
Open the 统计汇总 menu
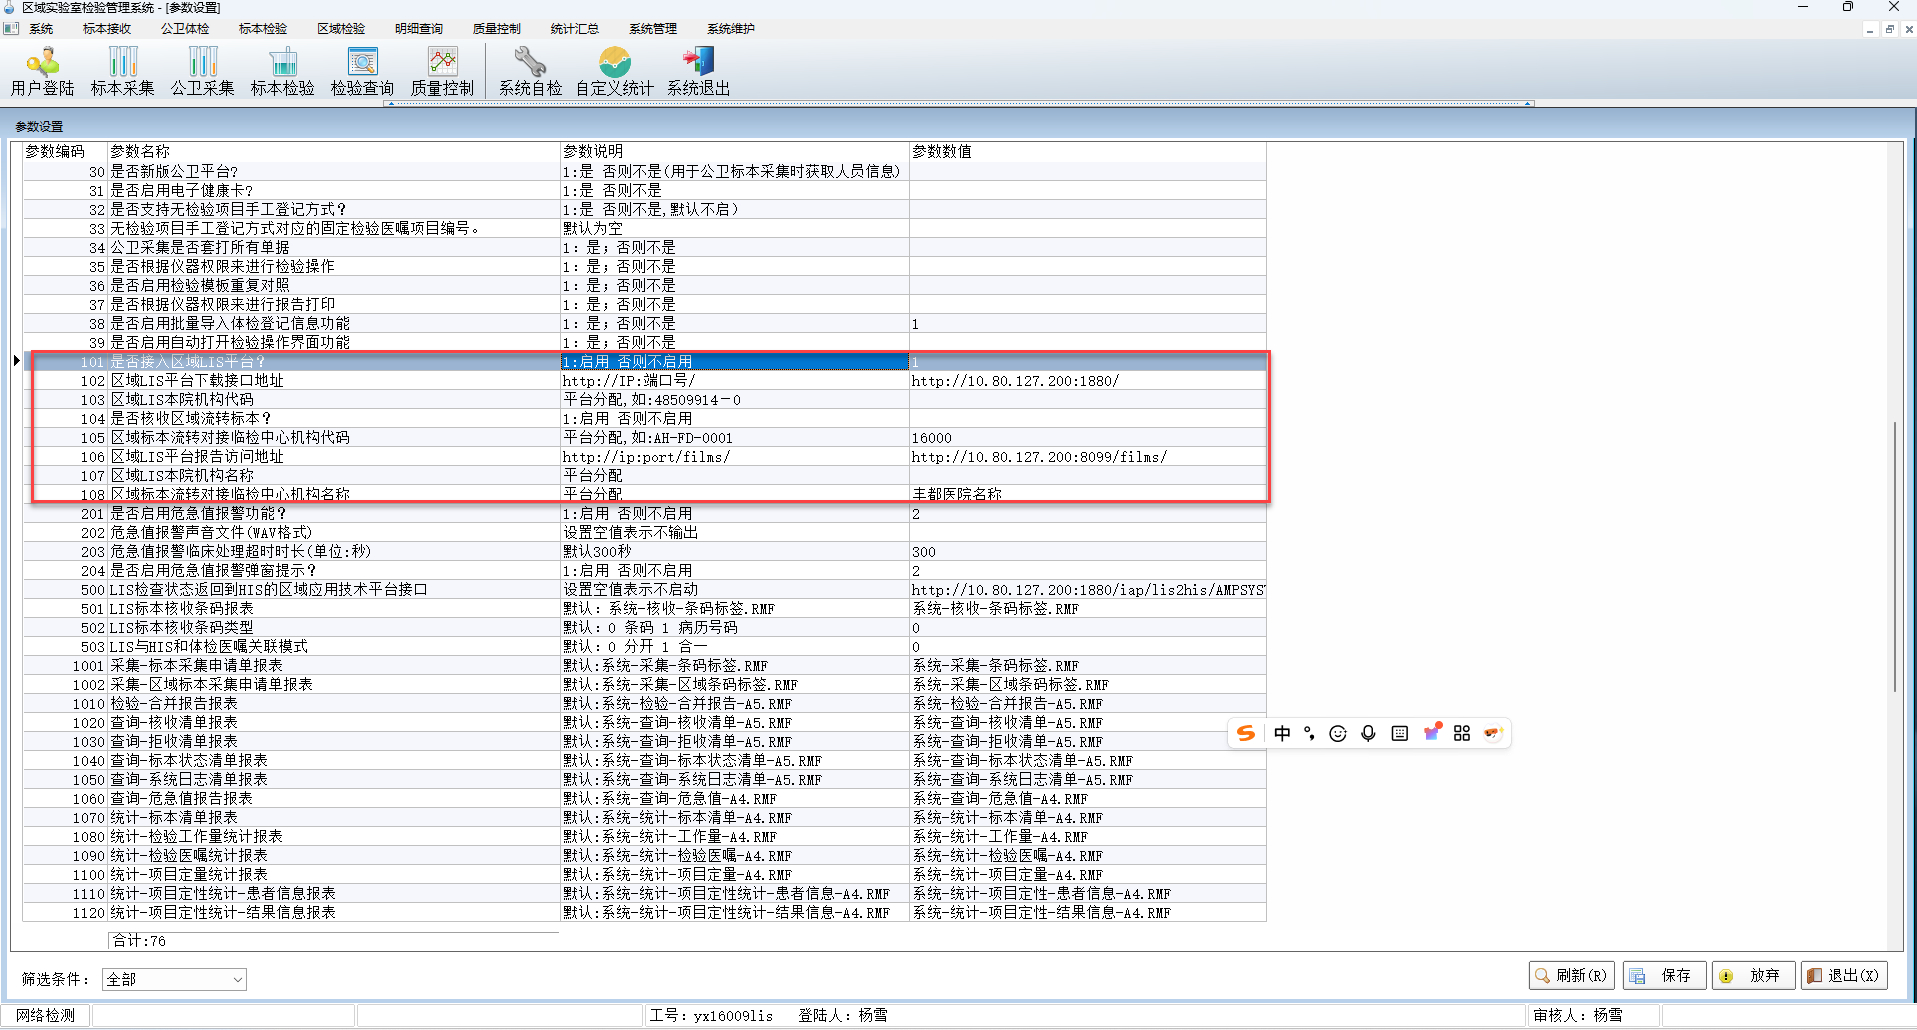(574, 29)
